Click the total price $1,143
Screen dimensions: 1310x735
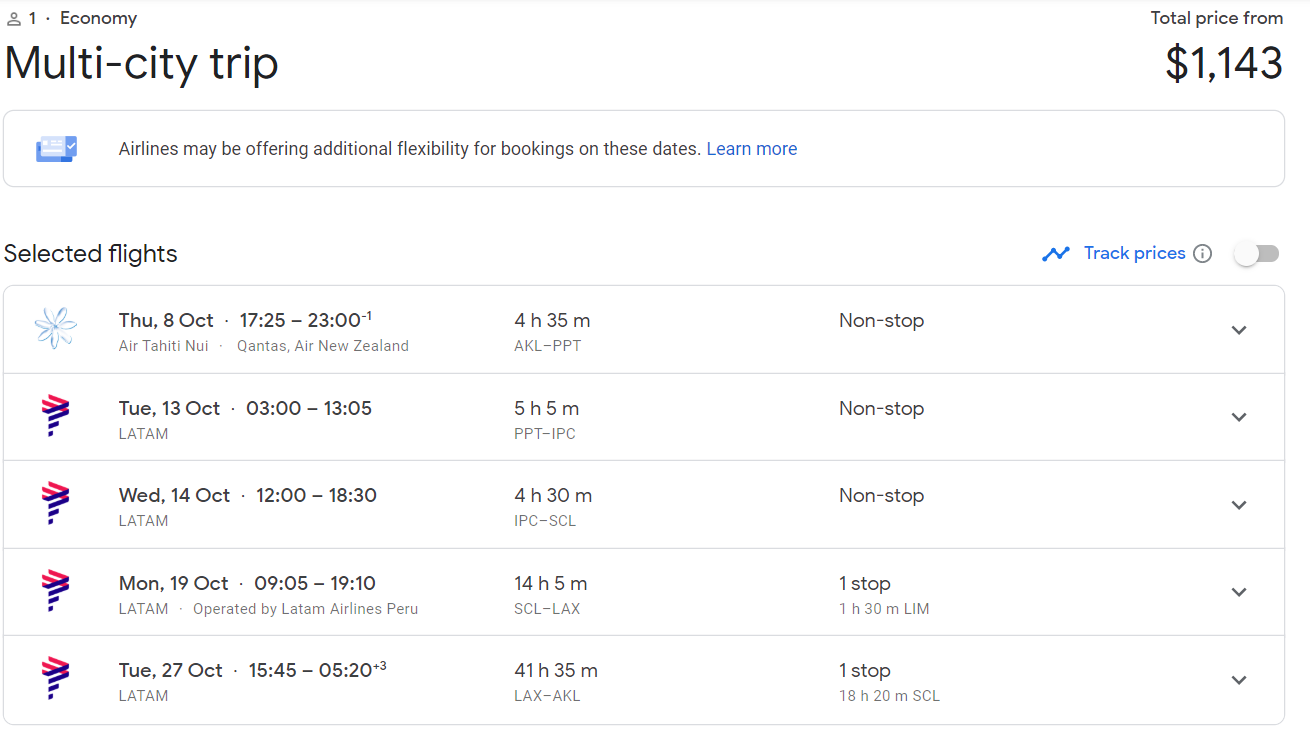click(1224, 63)
